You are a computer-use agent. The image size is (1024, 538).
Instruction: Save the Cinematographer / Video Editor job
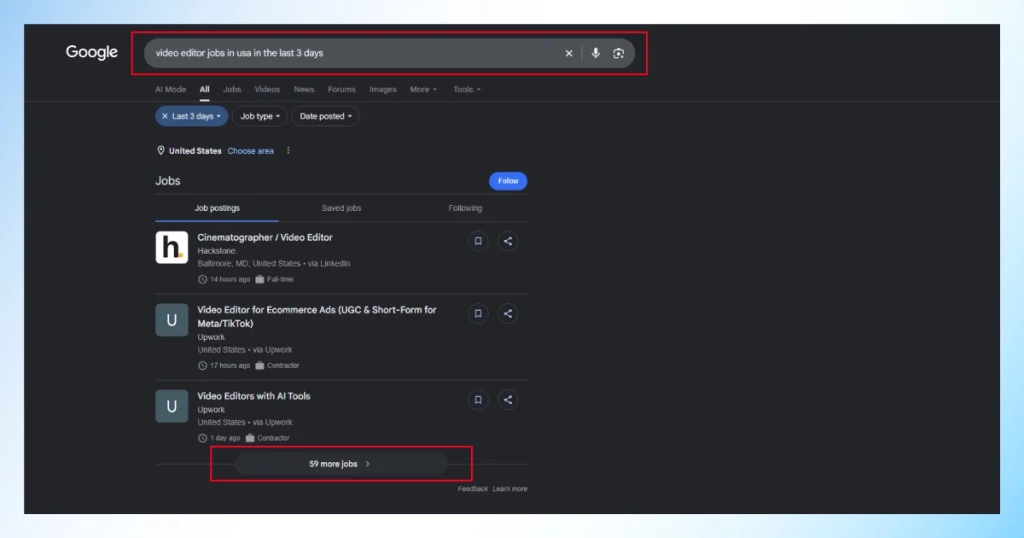477,241
